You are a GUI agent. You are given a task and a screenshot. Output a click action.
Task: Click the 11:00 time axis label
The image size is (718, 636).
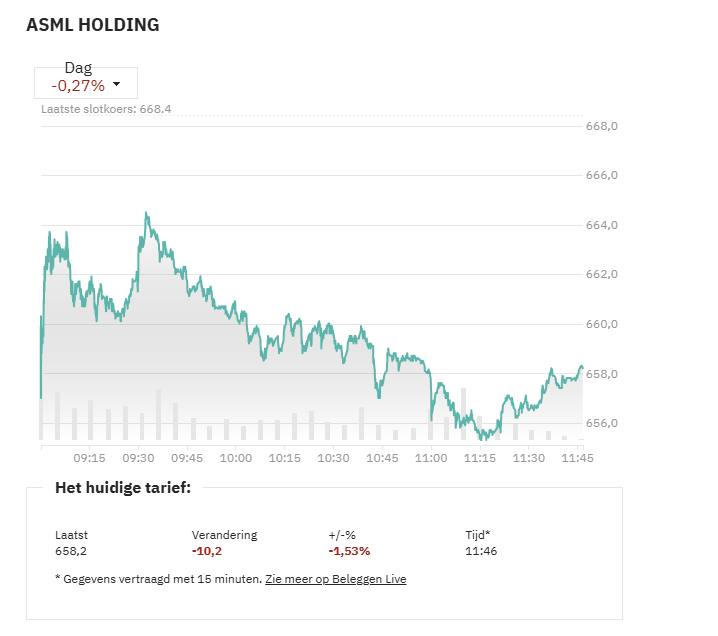pos(431,457)
